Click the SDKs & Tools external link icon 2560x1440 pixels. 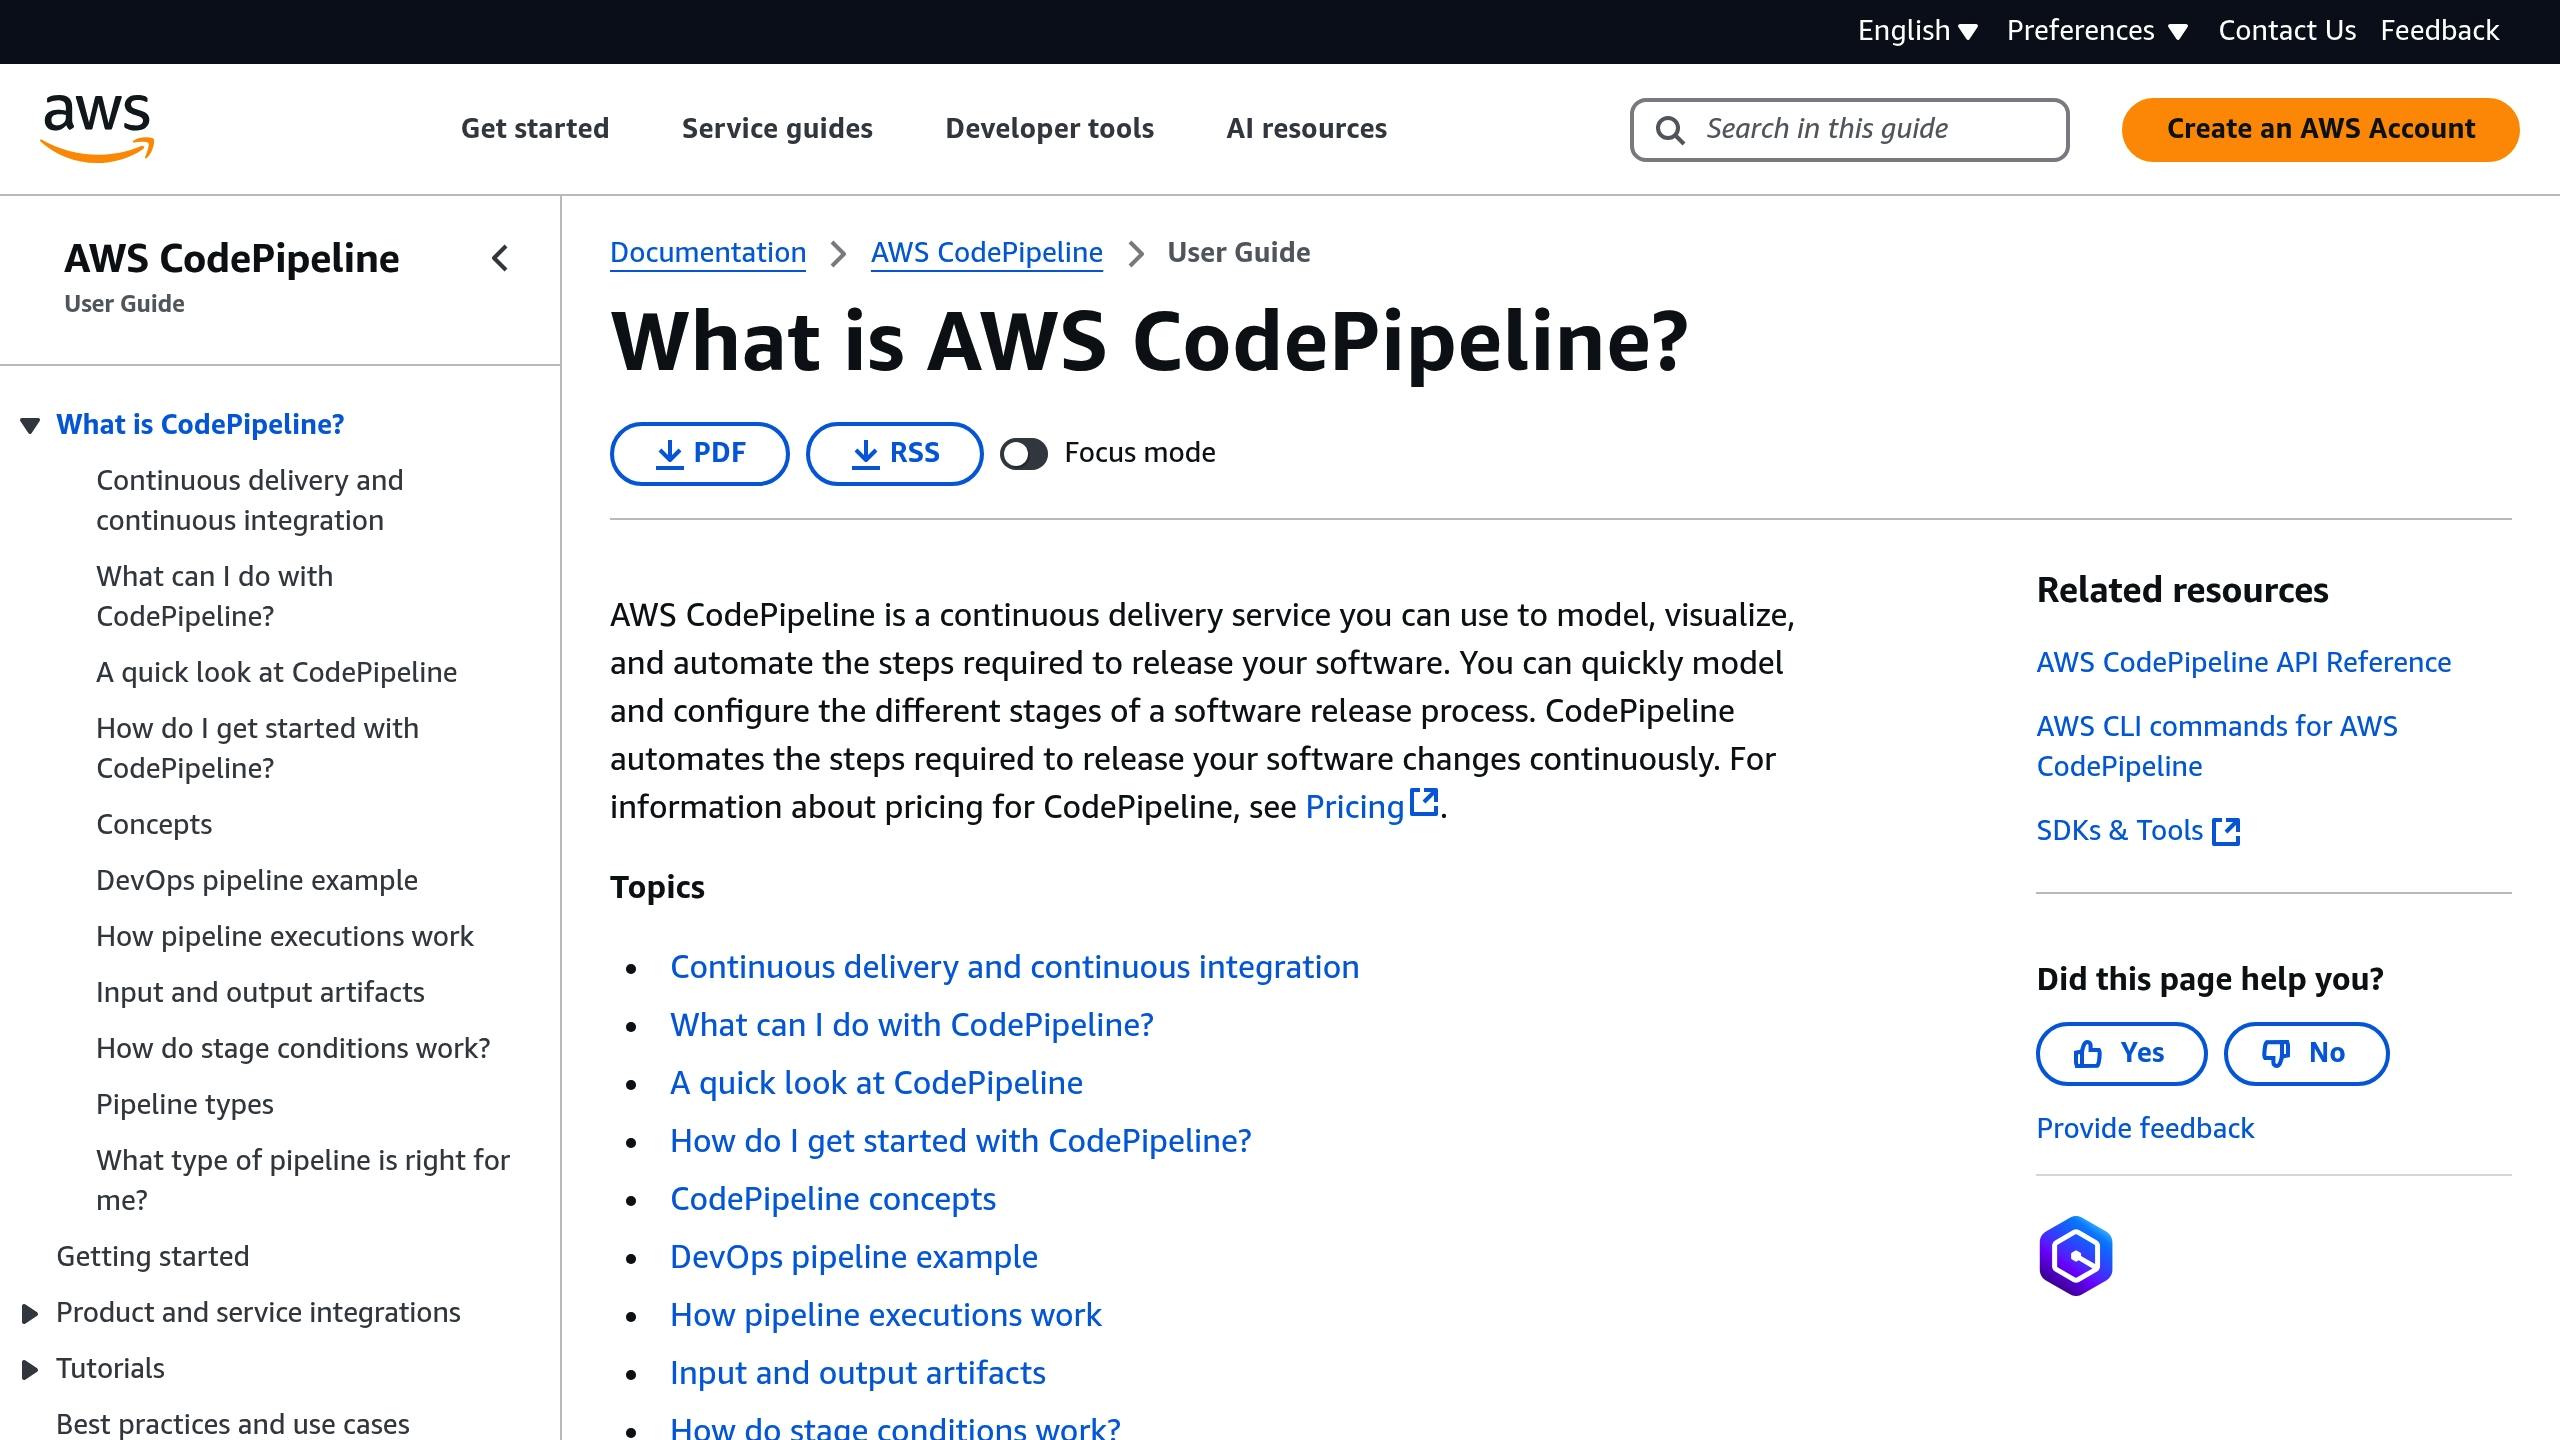(2226, 831)
